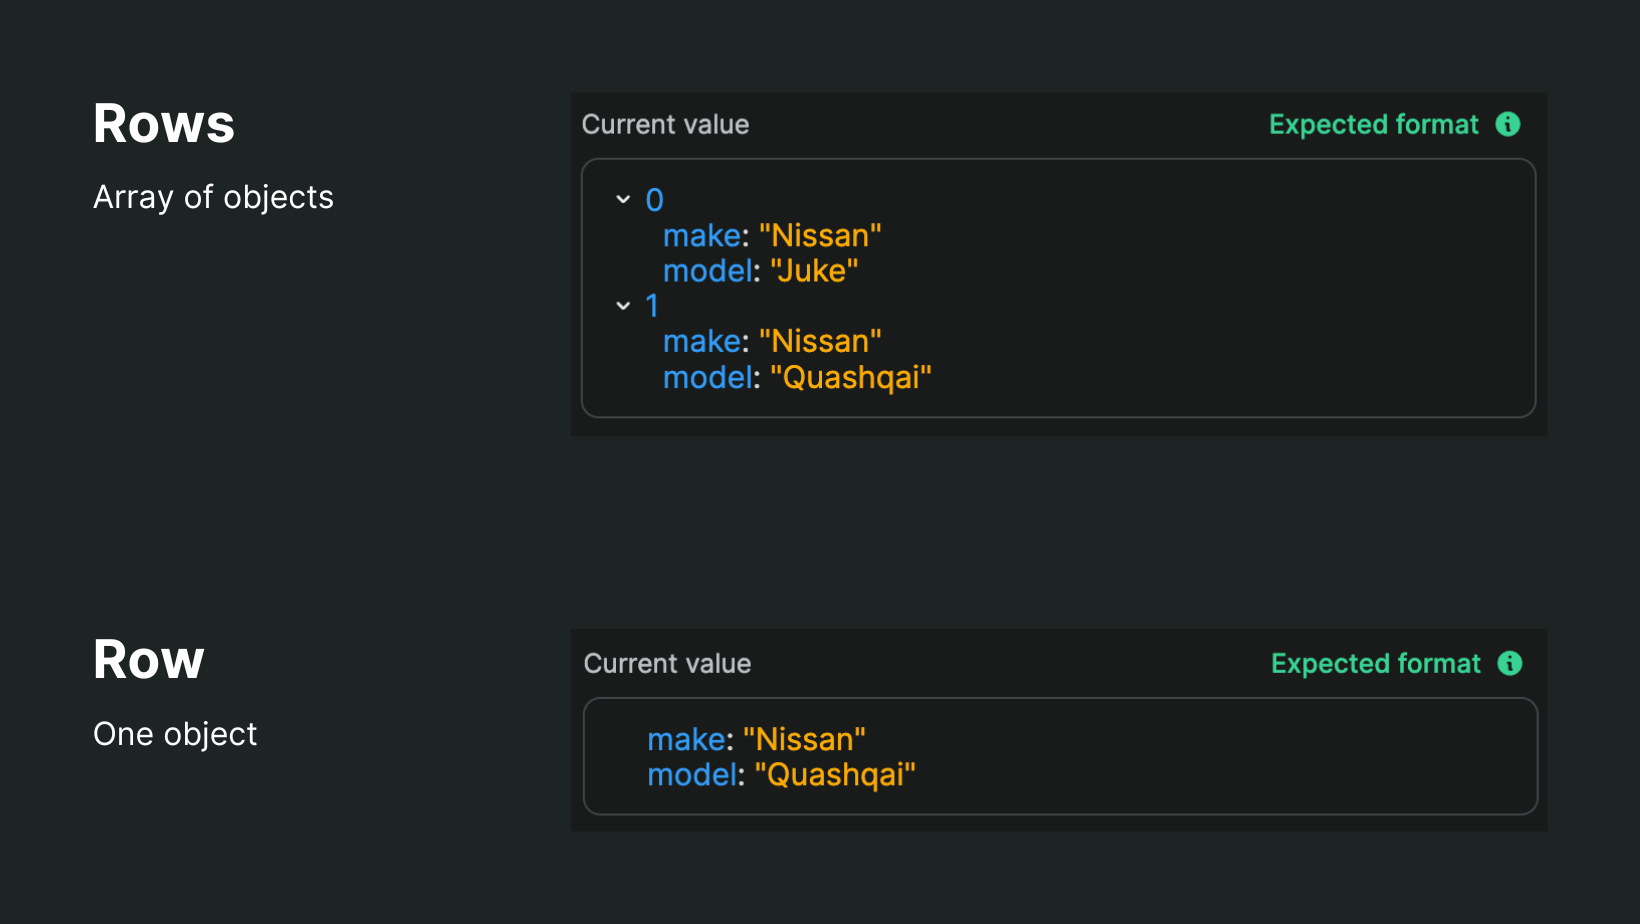
Task: Select index 1 in Rows array
Action: tap(652, 306)
